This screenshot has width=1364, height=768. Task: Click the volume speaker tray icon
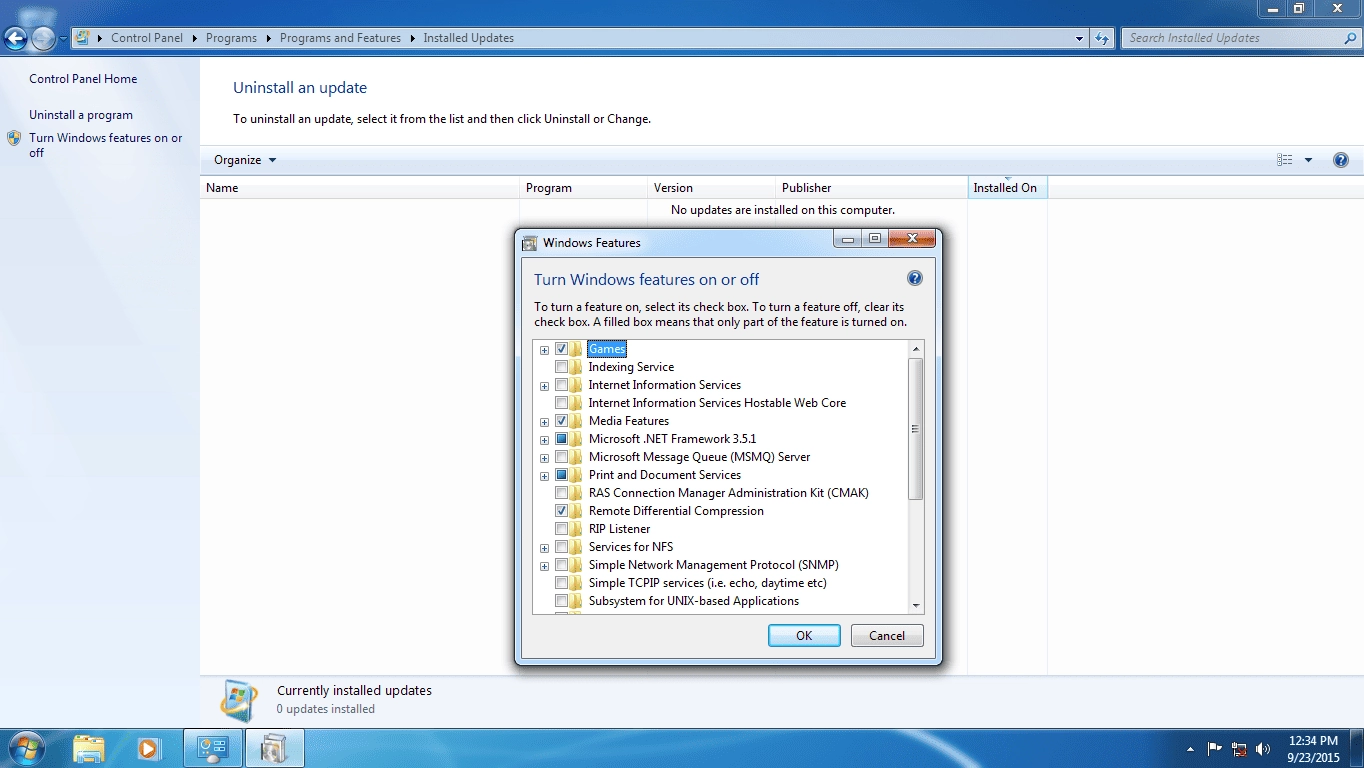point(1263,748)
